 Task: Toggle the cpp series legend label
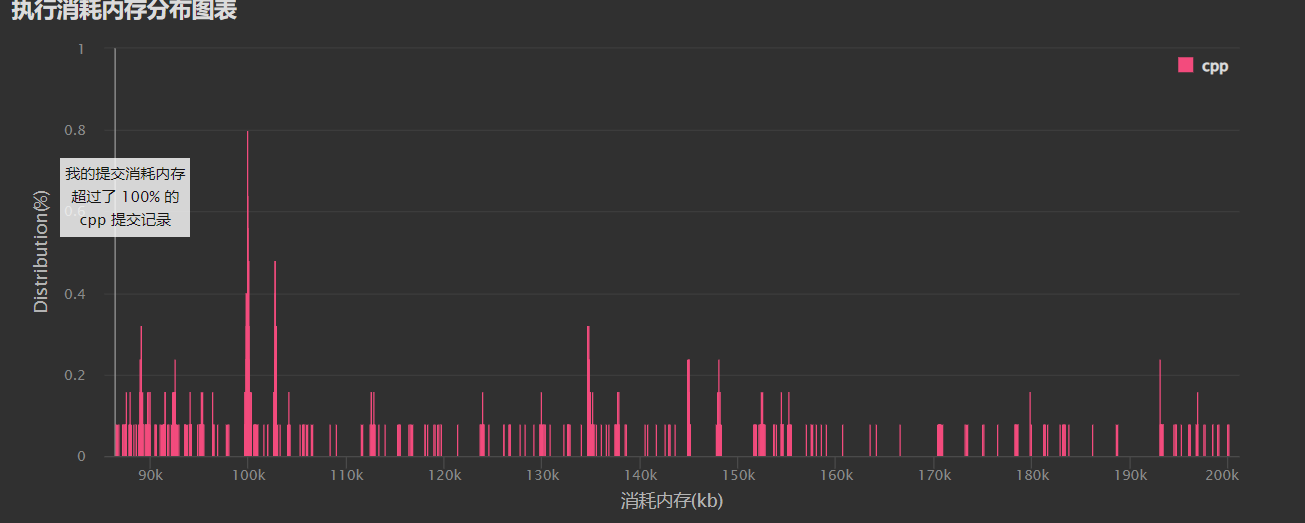tap(1214, 66)
